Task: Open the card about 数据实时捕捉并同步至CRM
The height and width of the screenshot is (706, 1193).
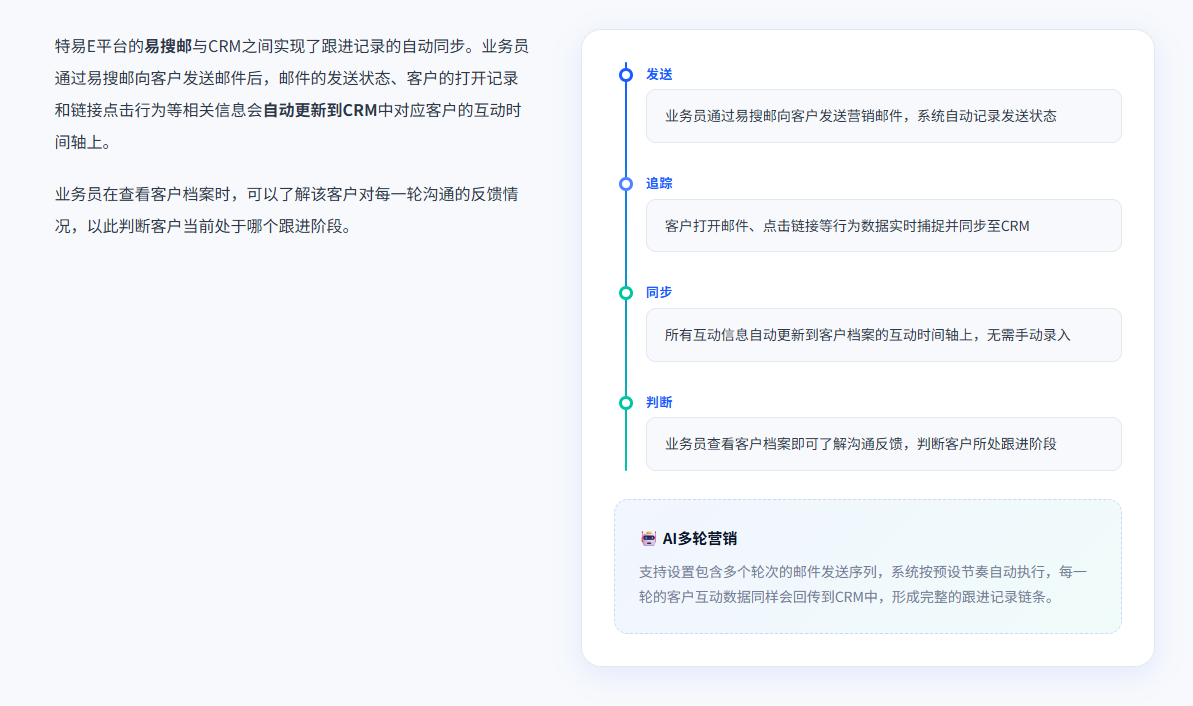Action: [x=883, y=225]
